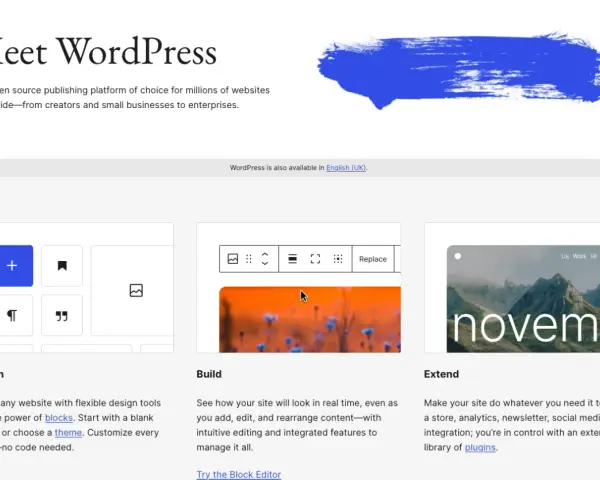Click the move up/down arrows in toolbar
600x480 pixels.
point(265,259)
